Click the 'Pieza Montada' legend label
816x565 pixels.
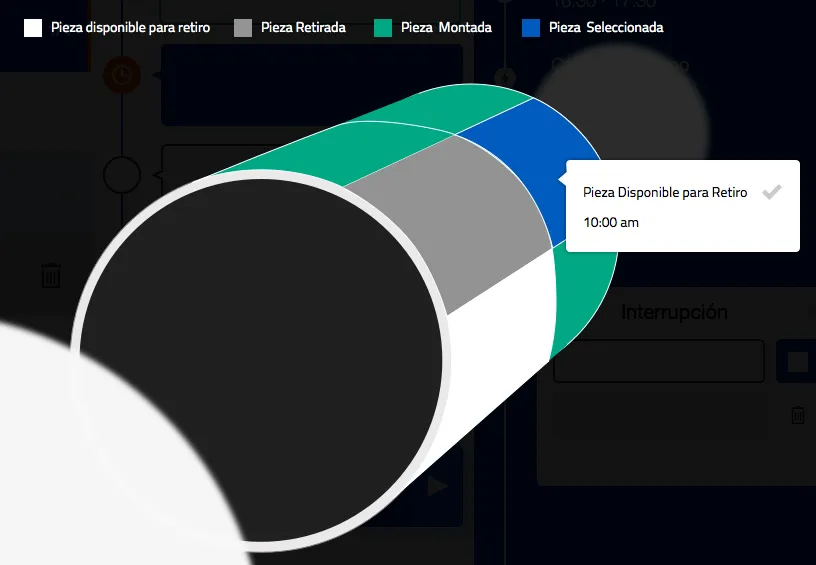click(446, 28)
